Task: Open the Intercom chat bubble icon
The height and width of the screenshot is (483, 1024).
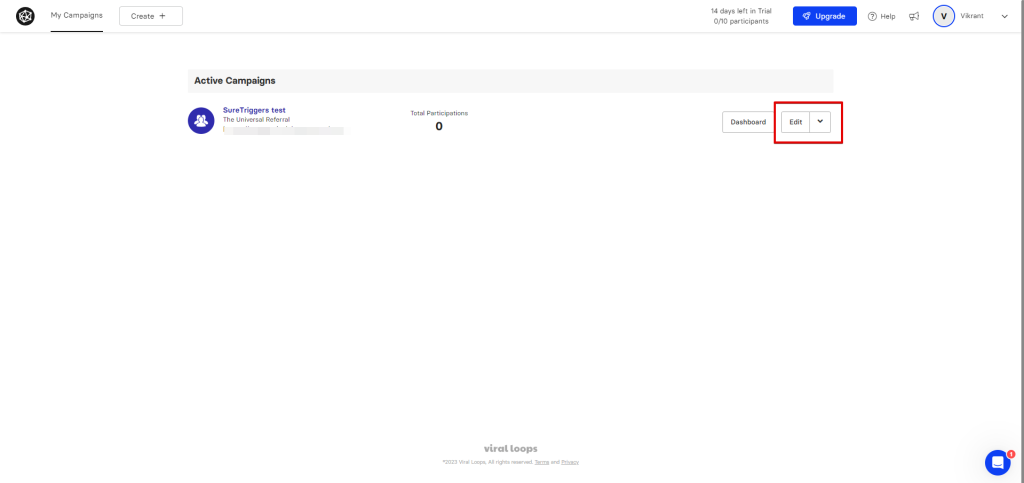Action: [997, 462]
